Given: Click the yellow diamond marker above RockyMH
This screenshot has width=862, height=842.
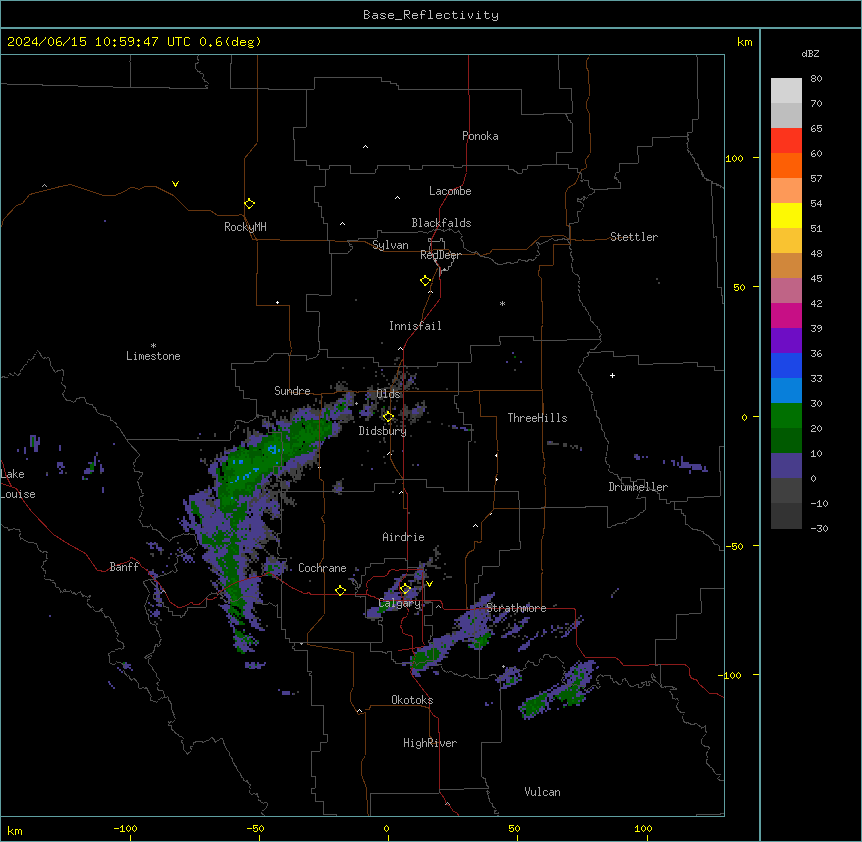Looking at the screenshot, I should pos(249,204).
